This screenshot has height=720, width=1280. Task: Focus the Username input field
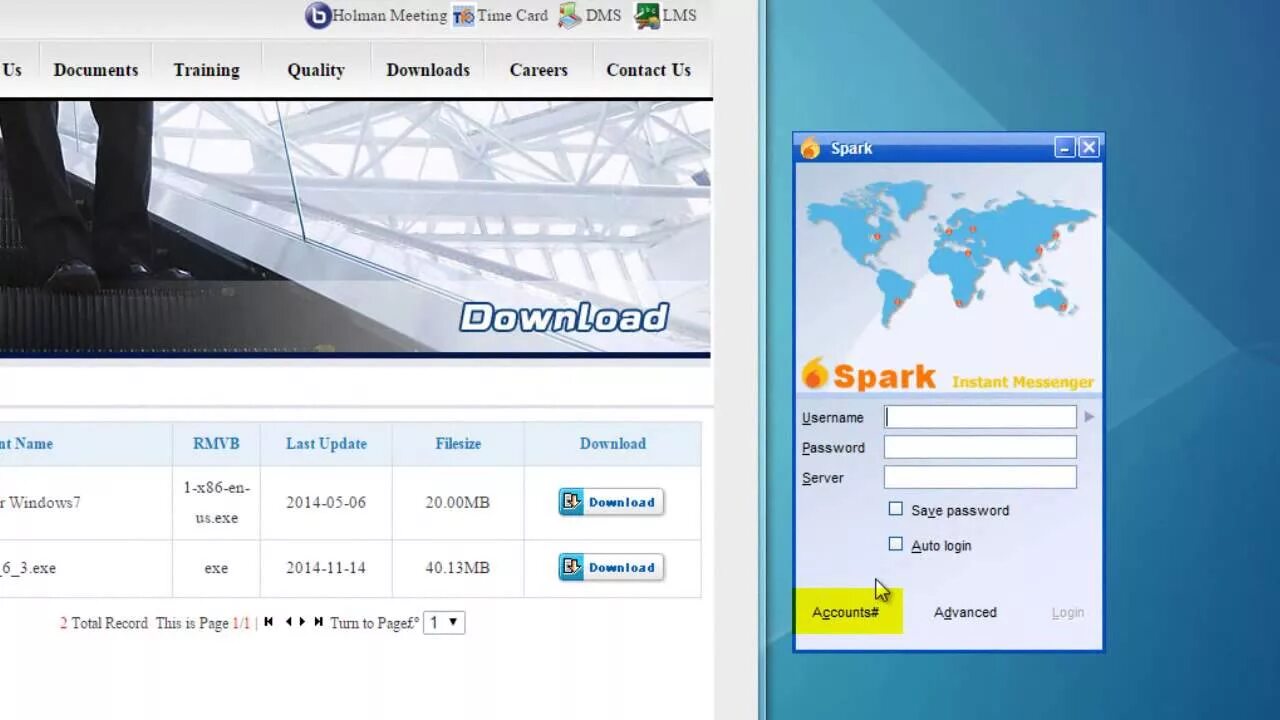[x=980, y=417]
